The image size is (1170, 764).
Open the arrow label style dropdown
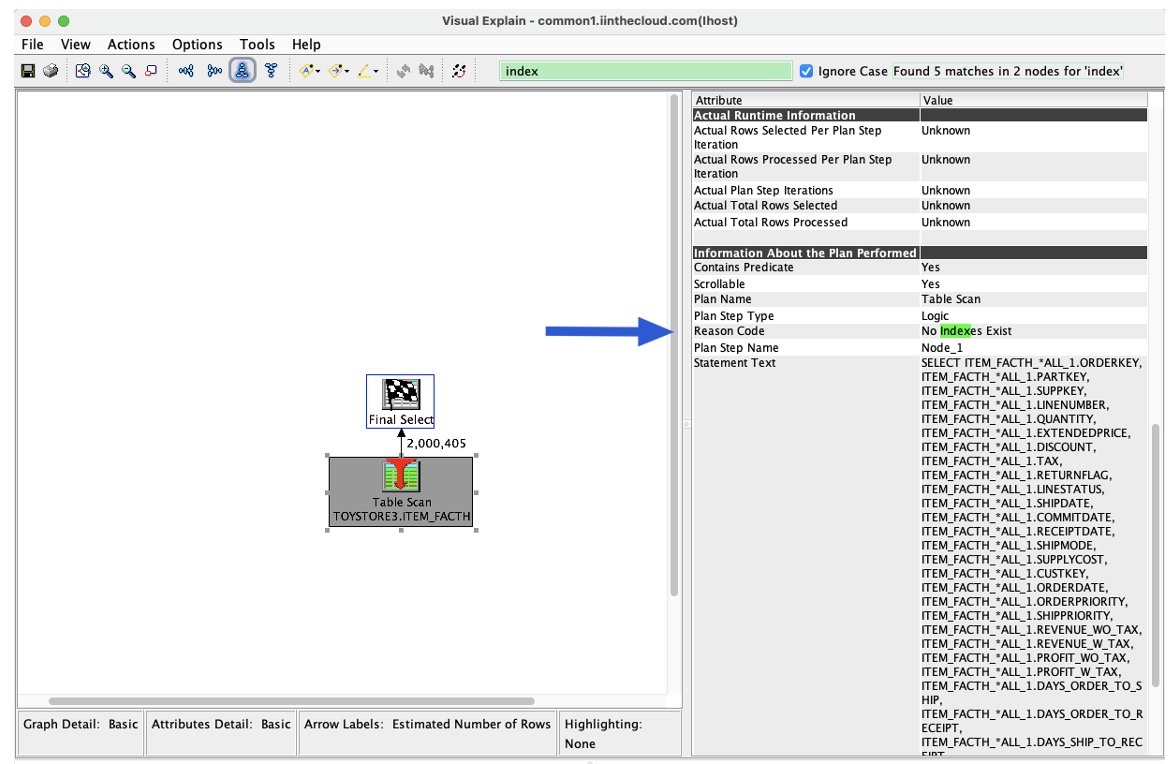point(347,70)
